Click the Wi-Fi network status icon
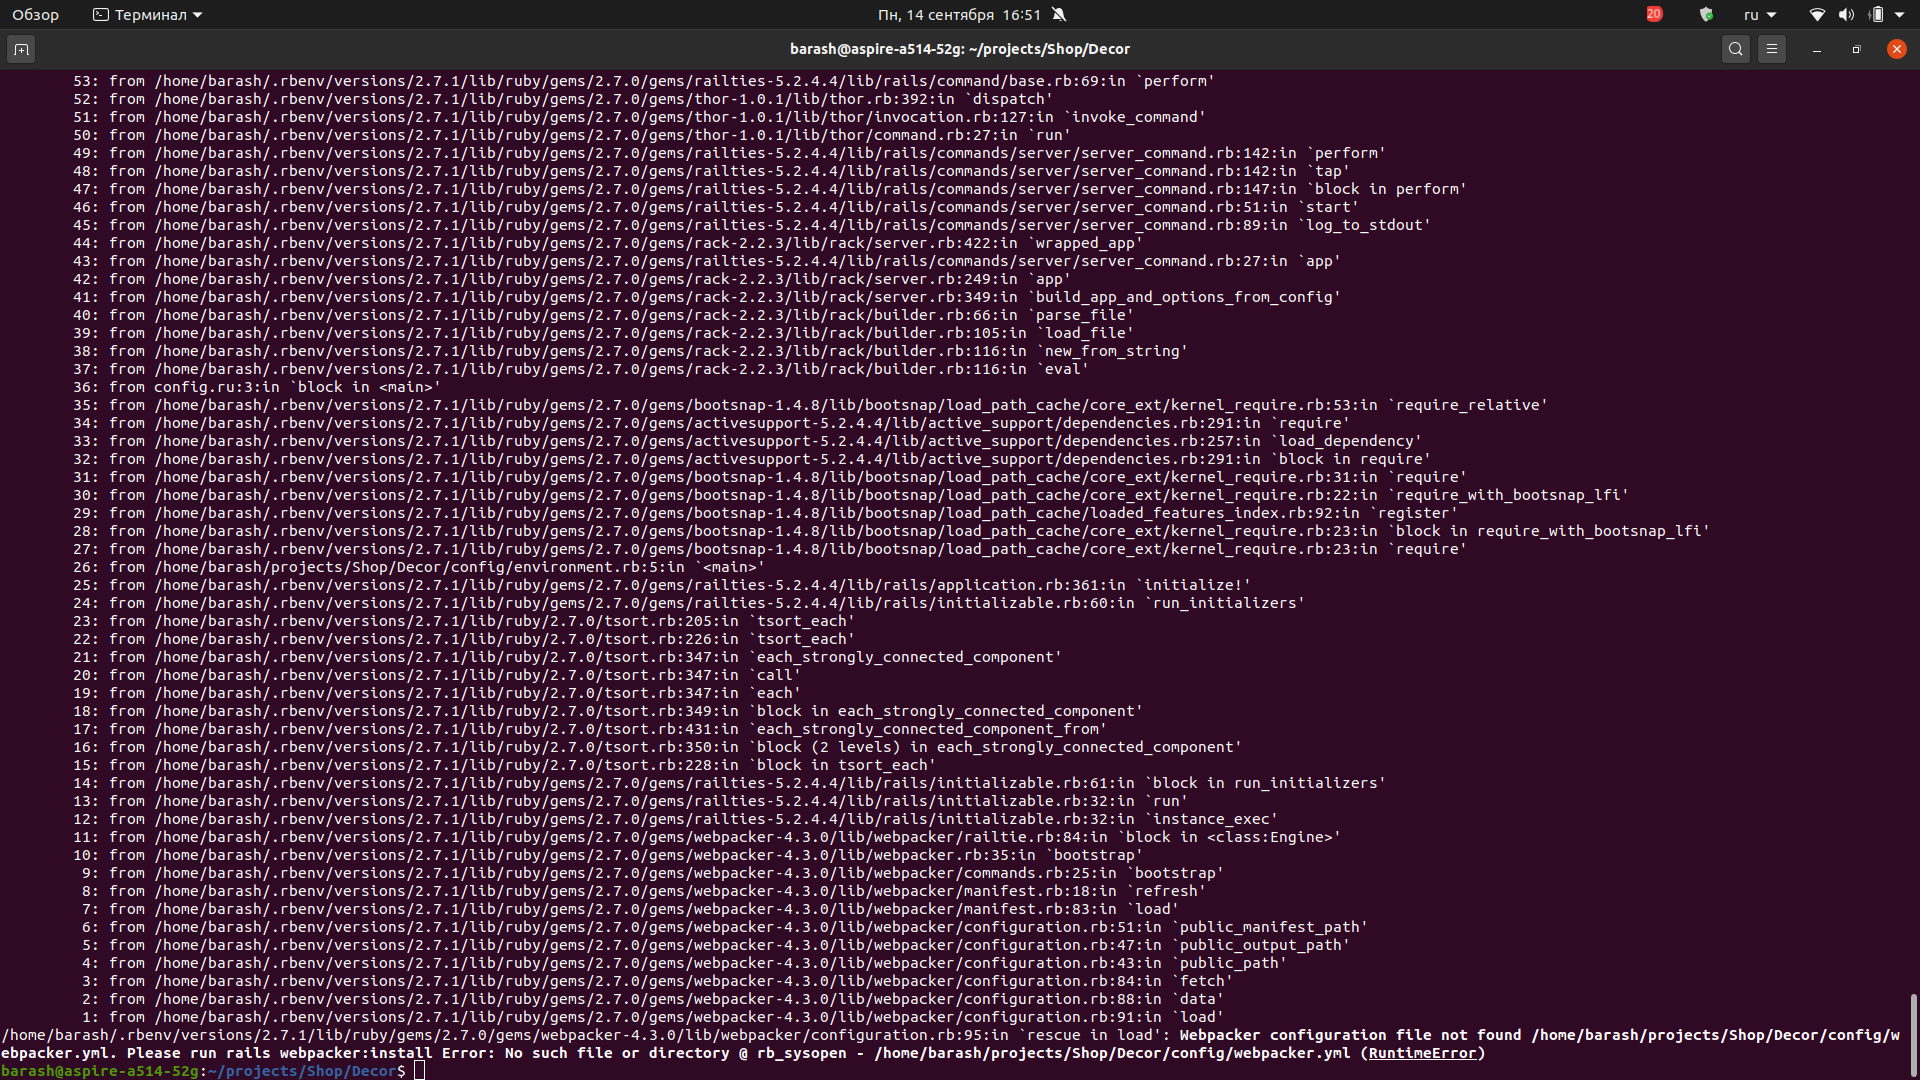The width and height of the screenshot is (1920, 1080). pyautogui.click(x=1818, y=15)
